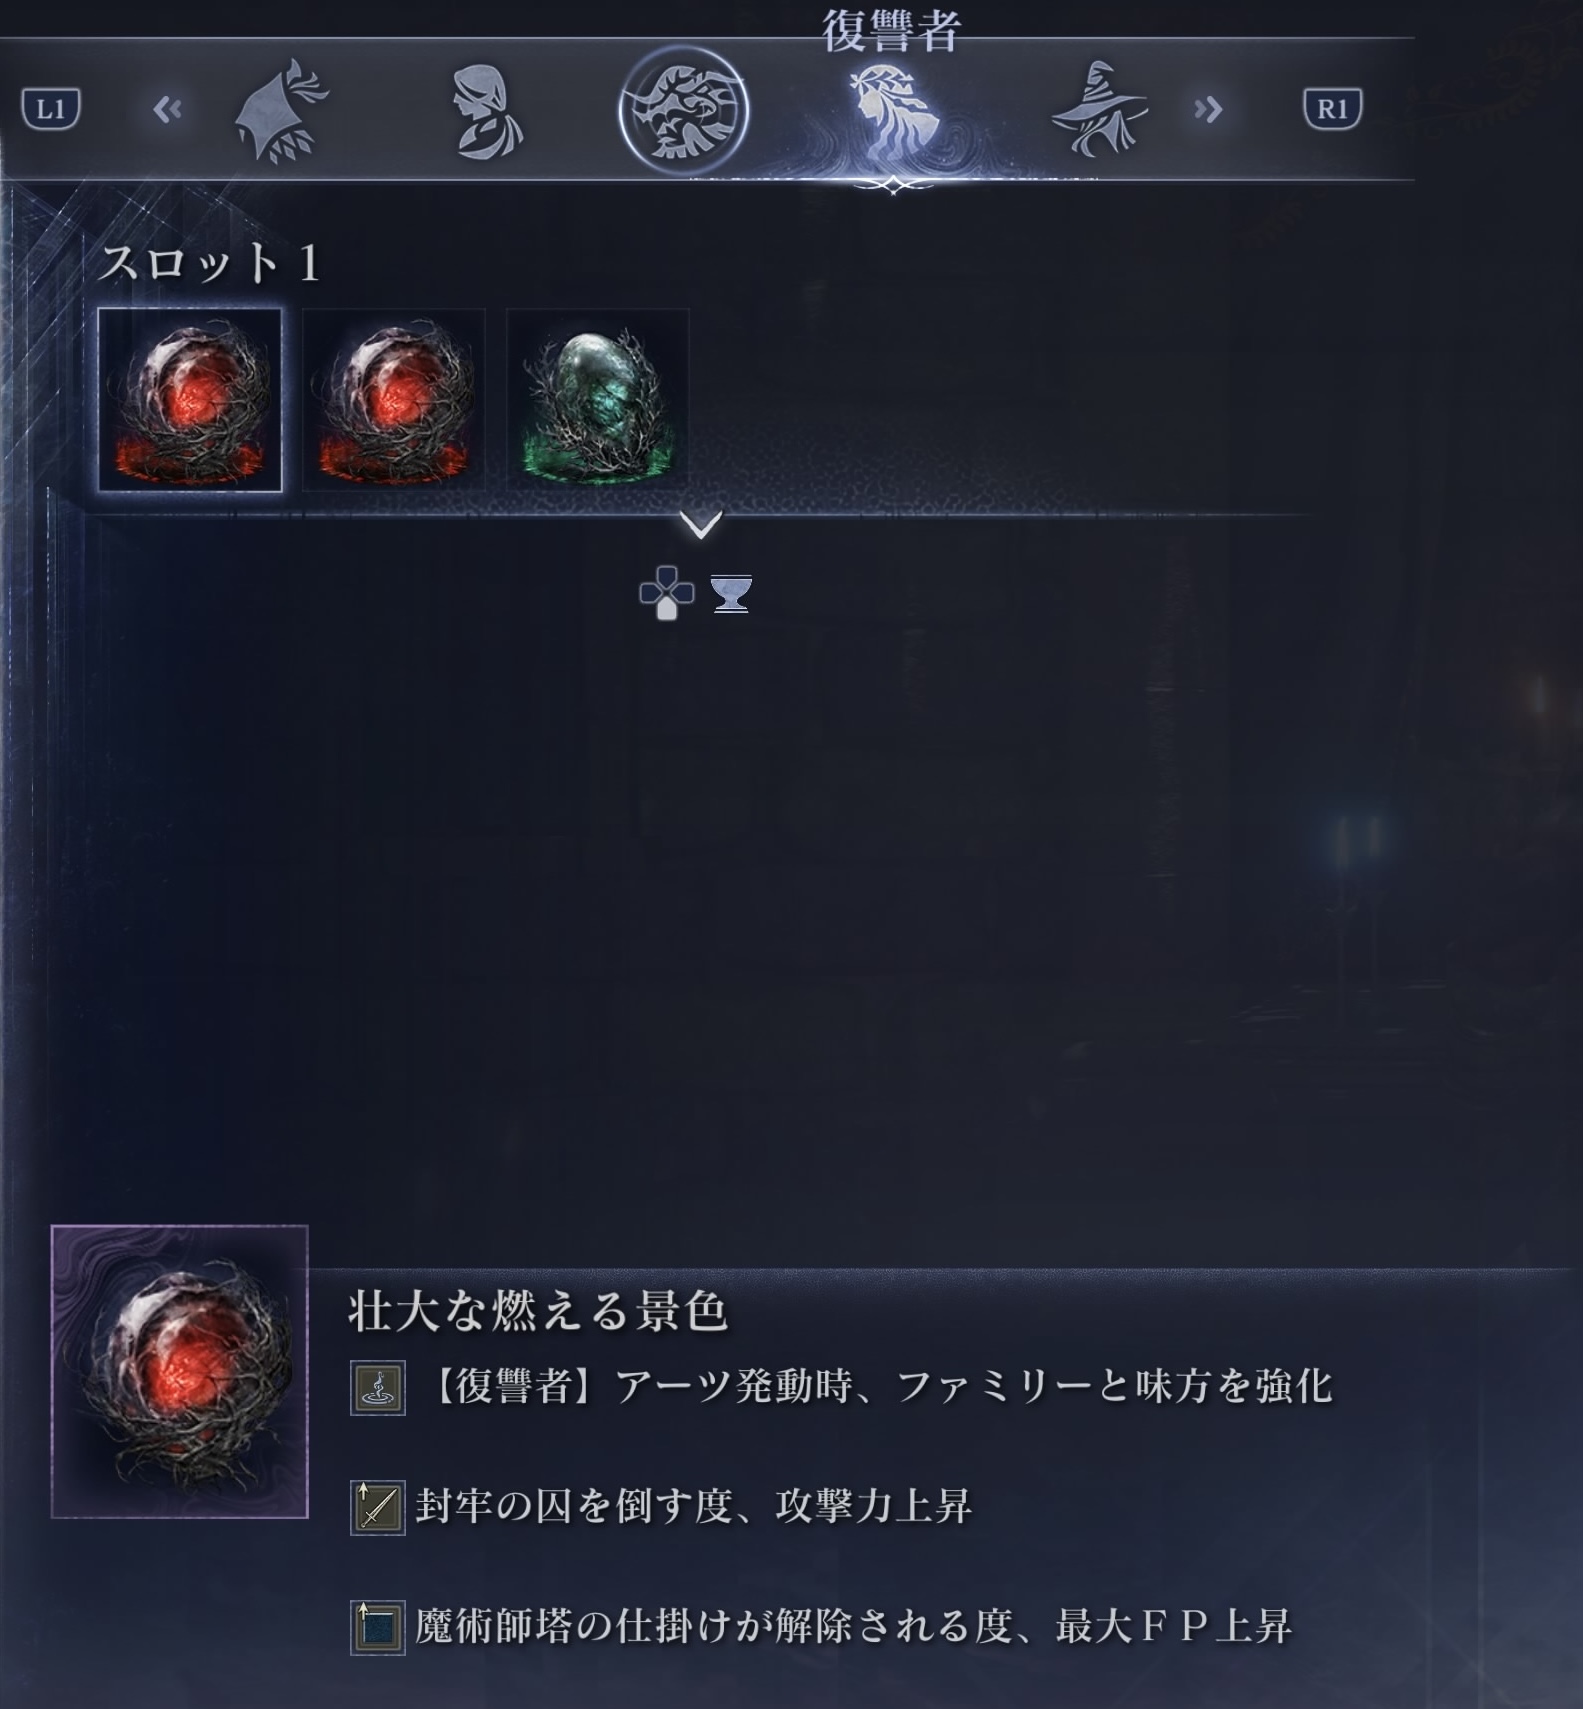Select the highlighted 復讐者 character icon
Screen dimensions: 1583x1709
pyautogui.click(x=893, y=113)
